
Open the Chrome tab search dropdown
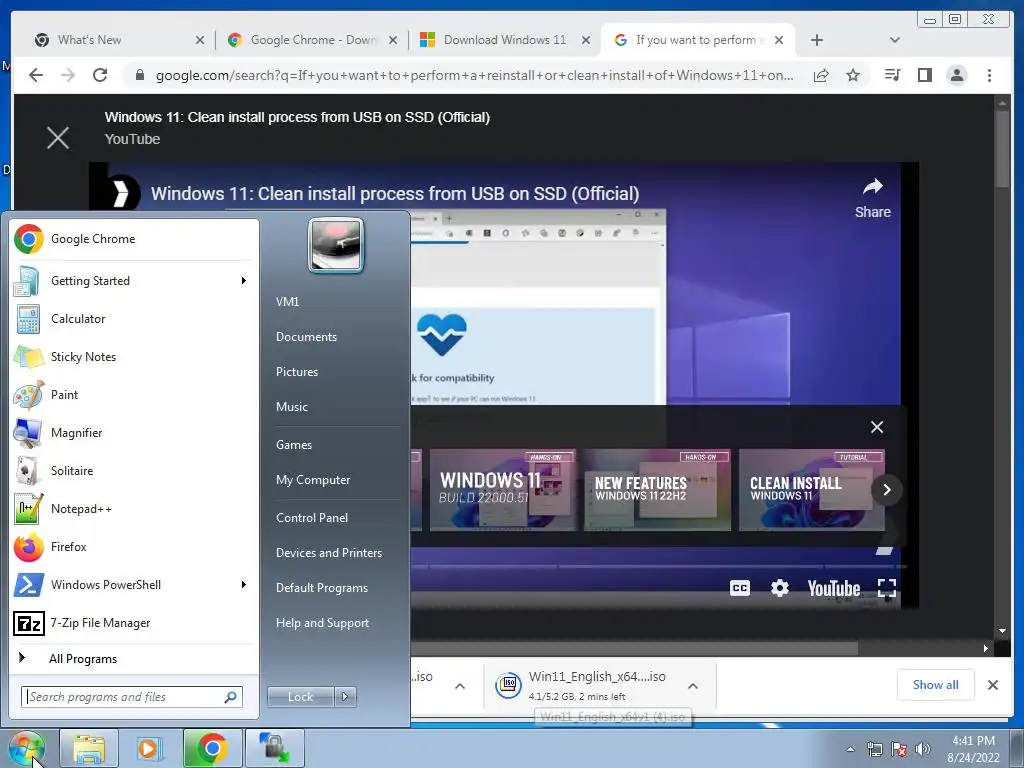[x=895, y=40]
